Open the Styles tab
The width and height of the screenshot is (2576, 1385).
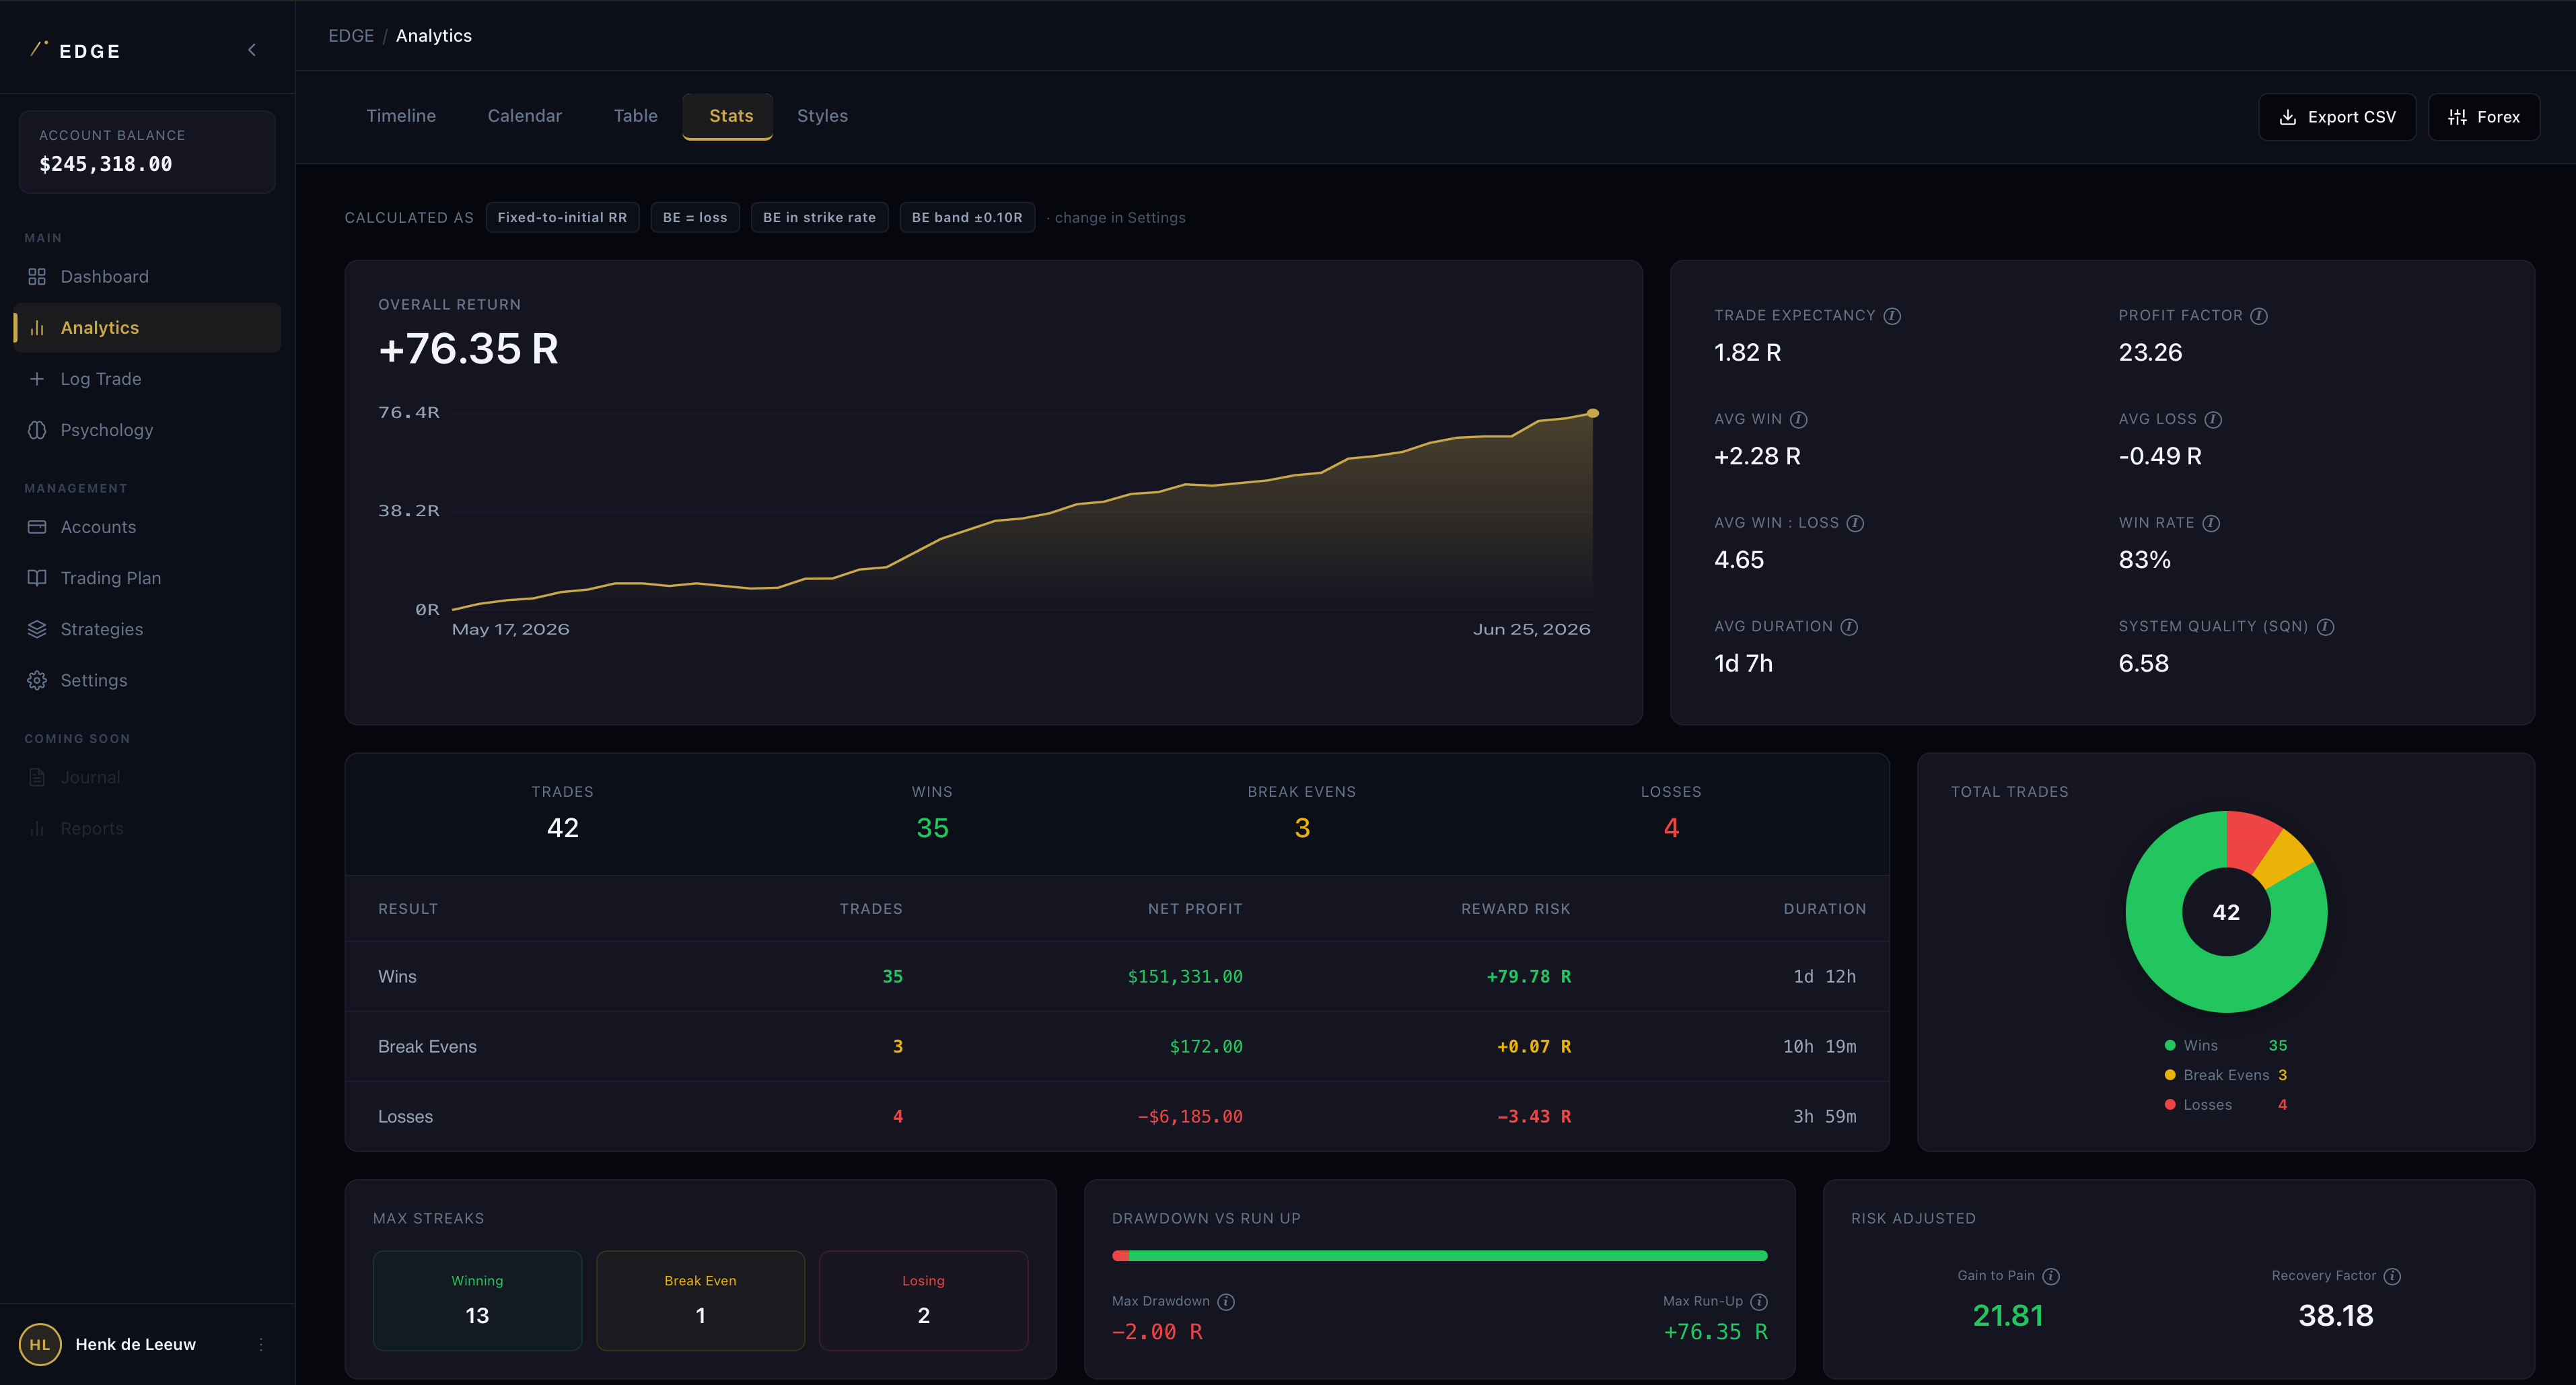click(x=822, y=116)
